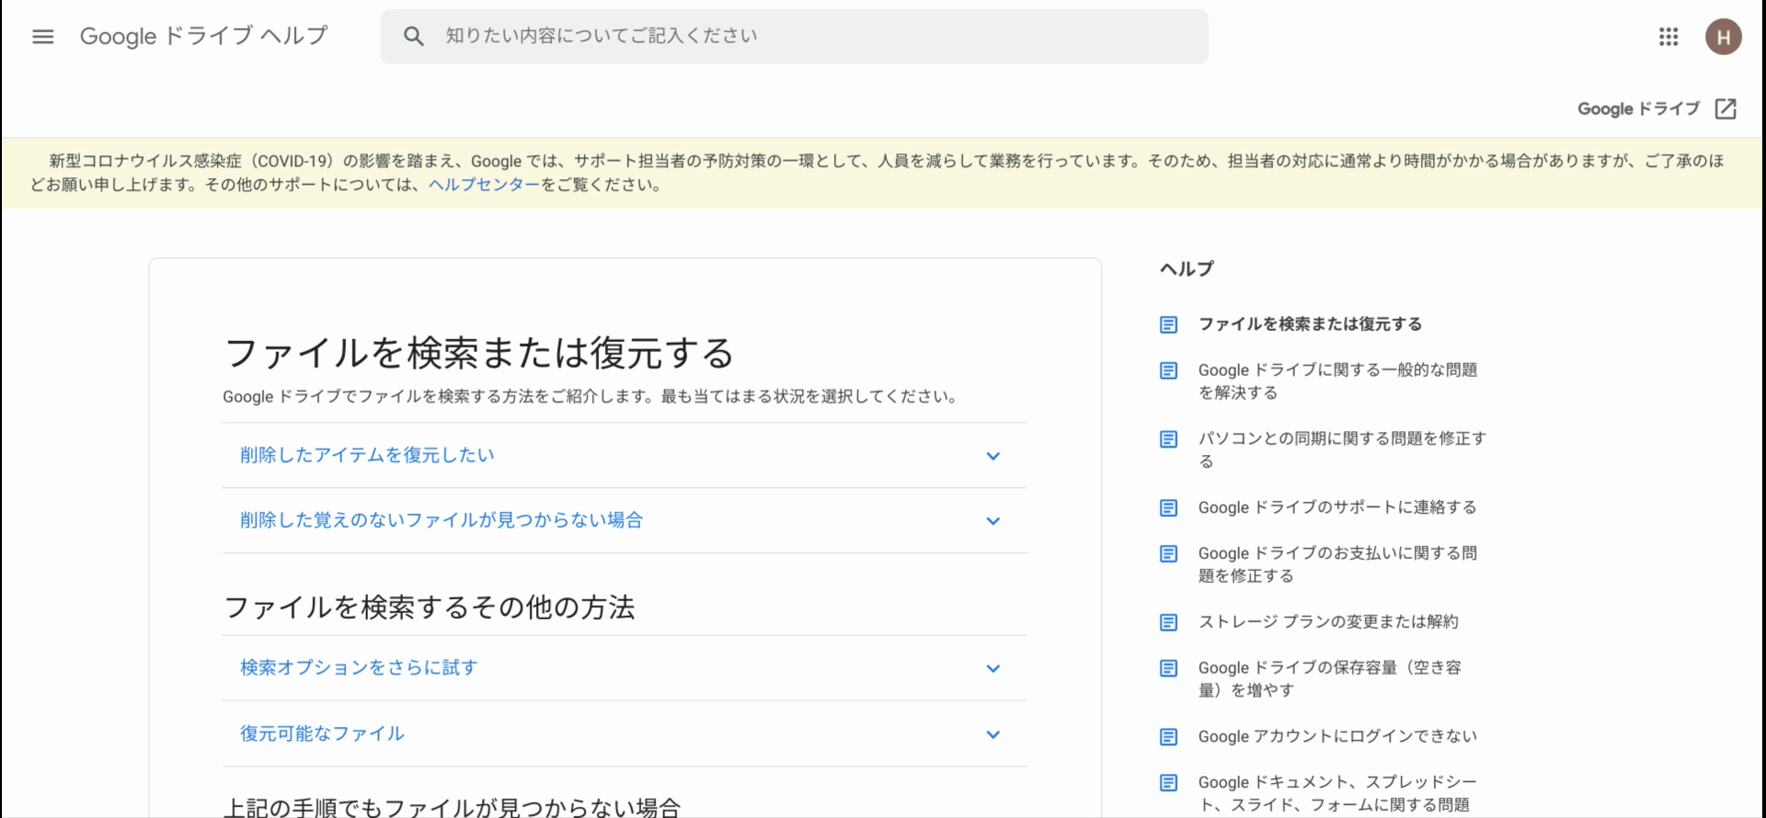Open the 削除したアイテムを復元したい section

pos(624,455)
